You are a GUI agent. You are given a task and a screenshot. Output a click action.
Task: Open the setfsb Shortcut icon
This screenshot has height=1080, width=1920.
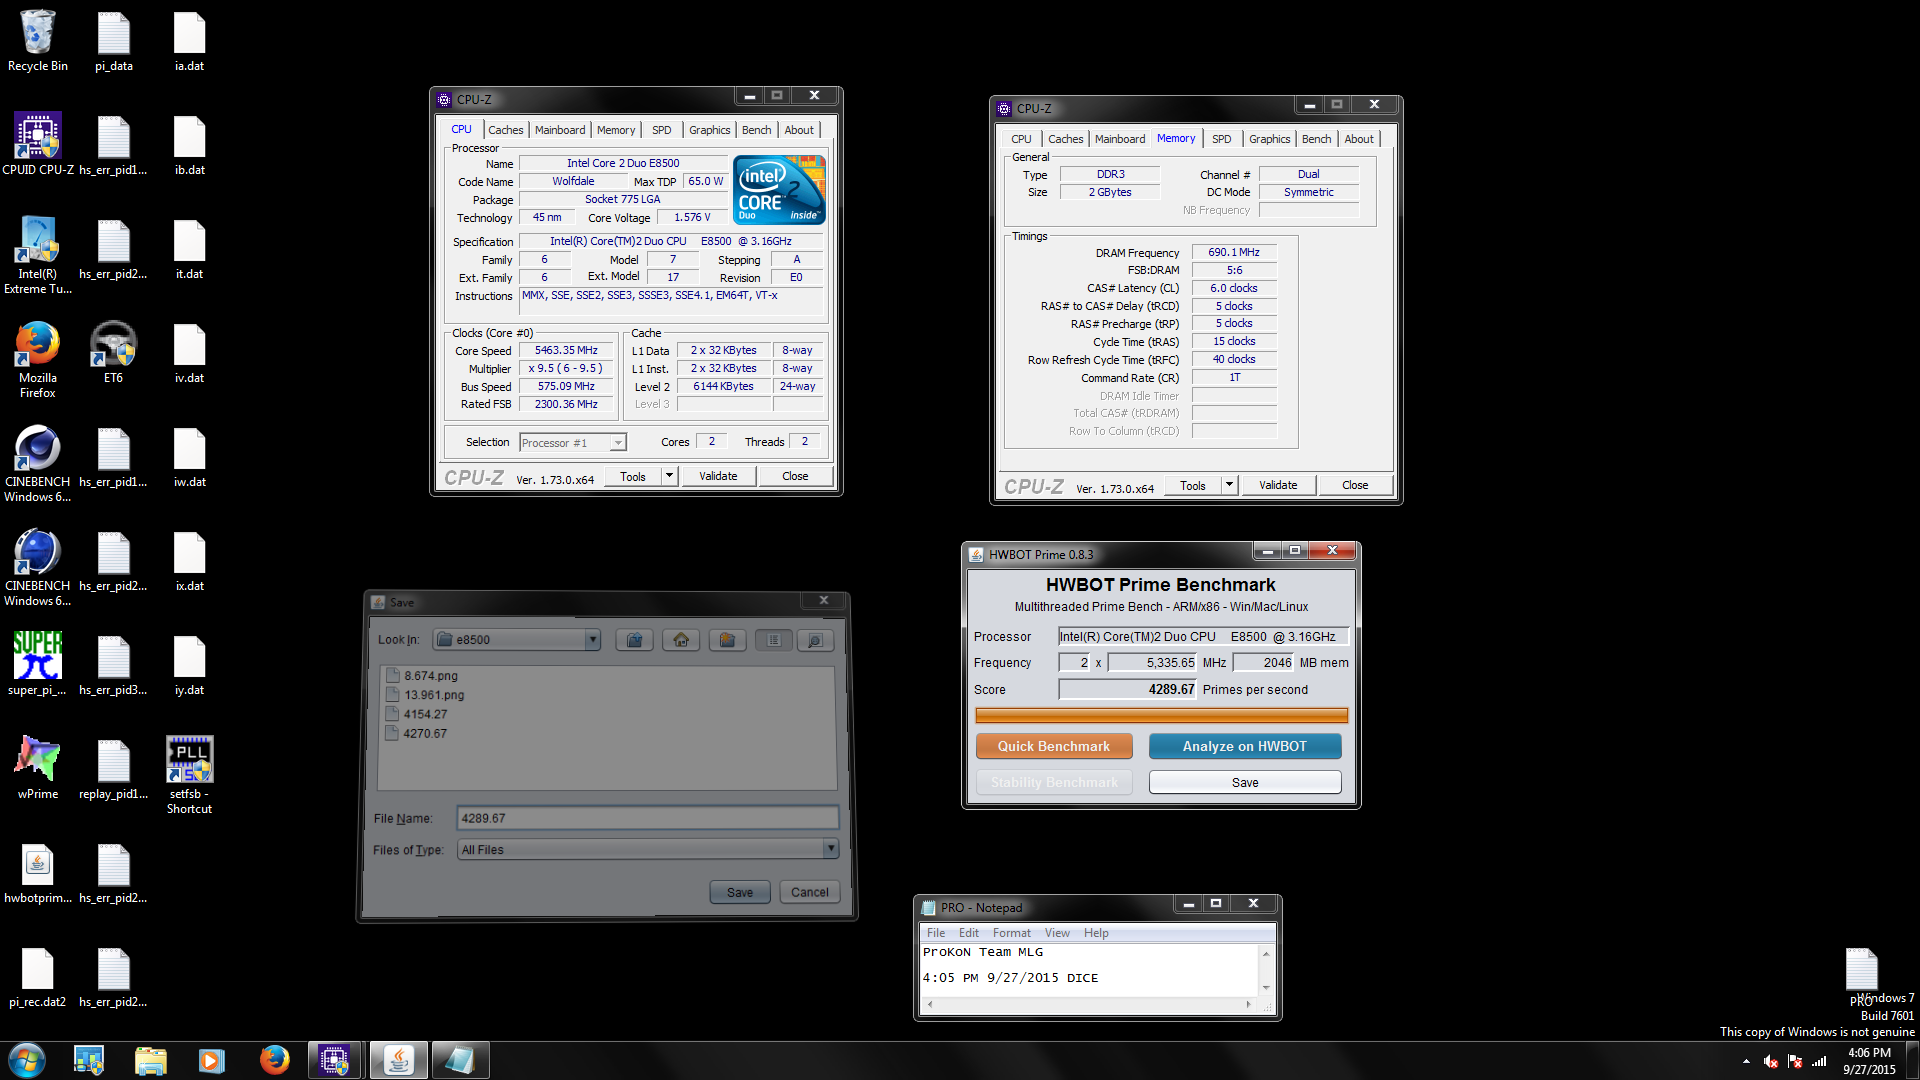[189, 775]
